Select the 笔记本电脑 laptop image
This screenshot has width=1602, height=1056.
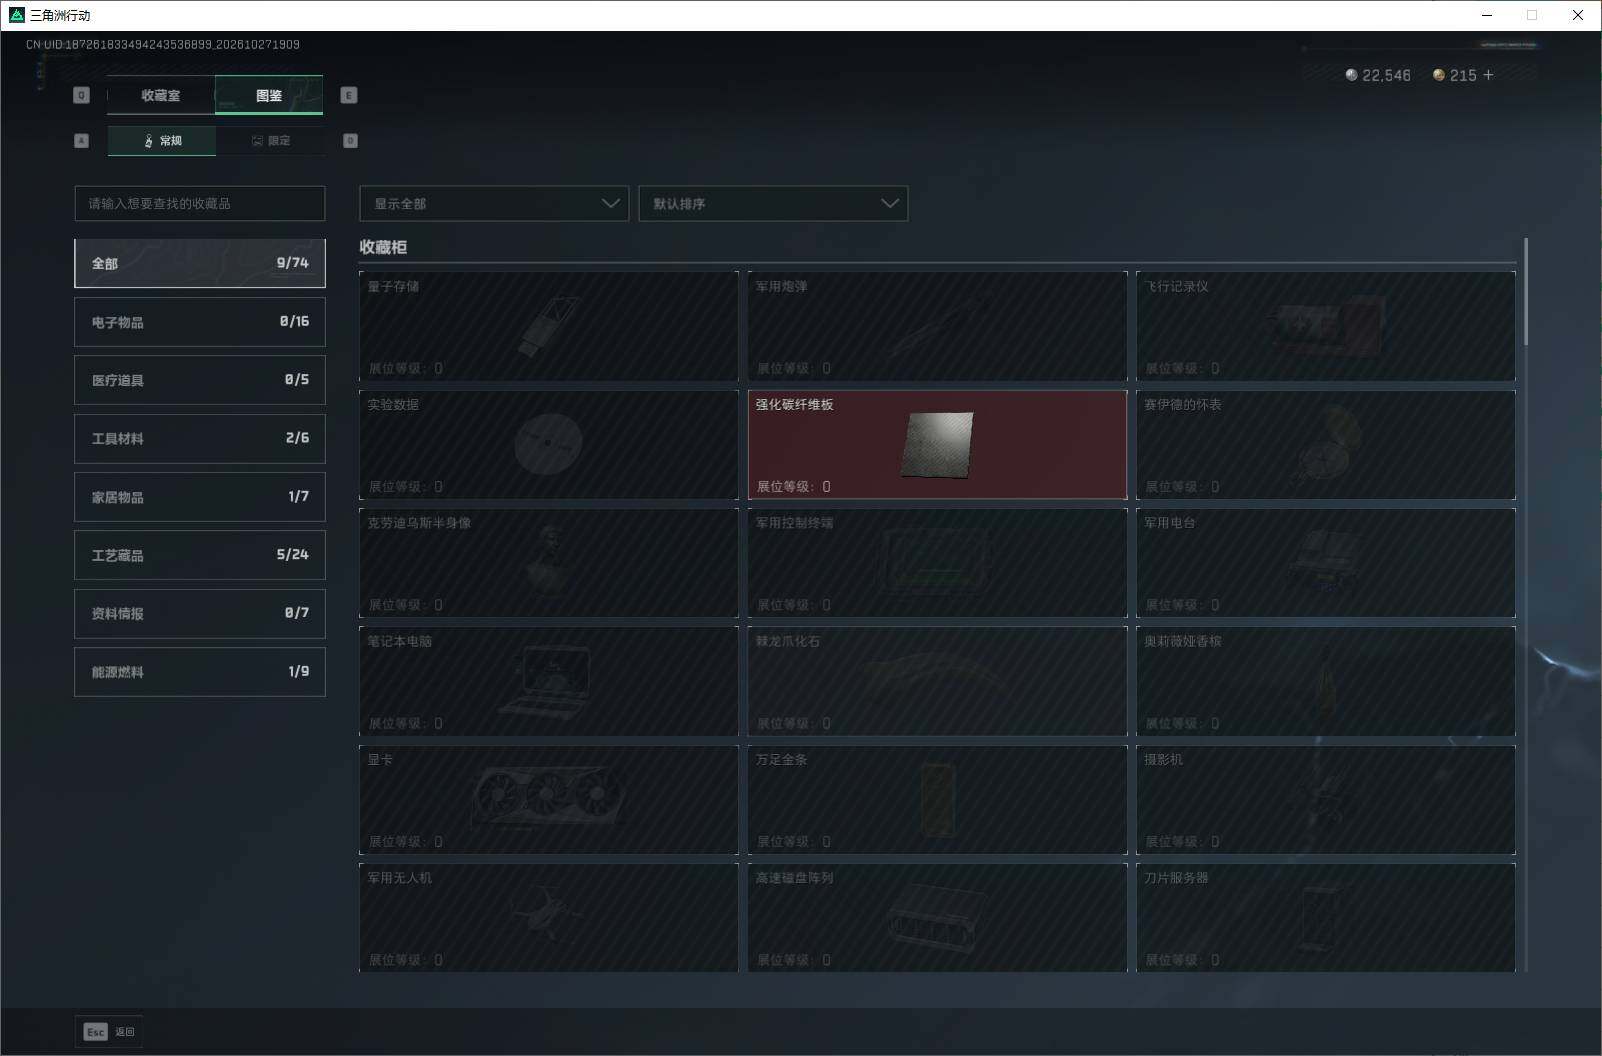point(545,681)
